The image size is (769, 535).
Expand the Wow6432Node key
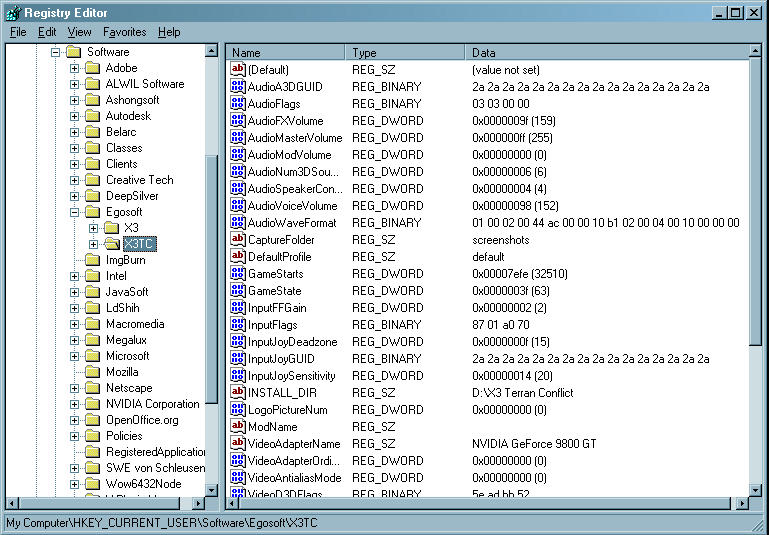[x=75, y=484]
